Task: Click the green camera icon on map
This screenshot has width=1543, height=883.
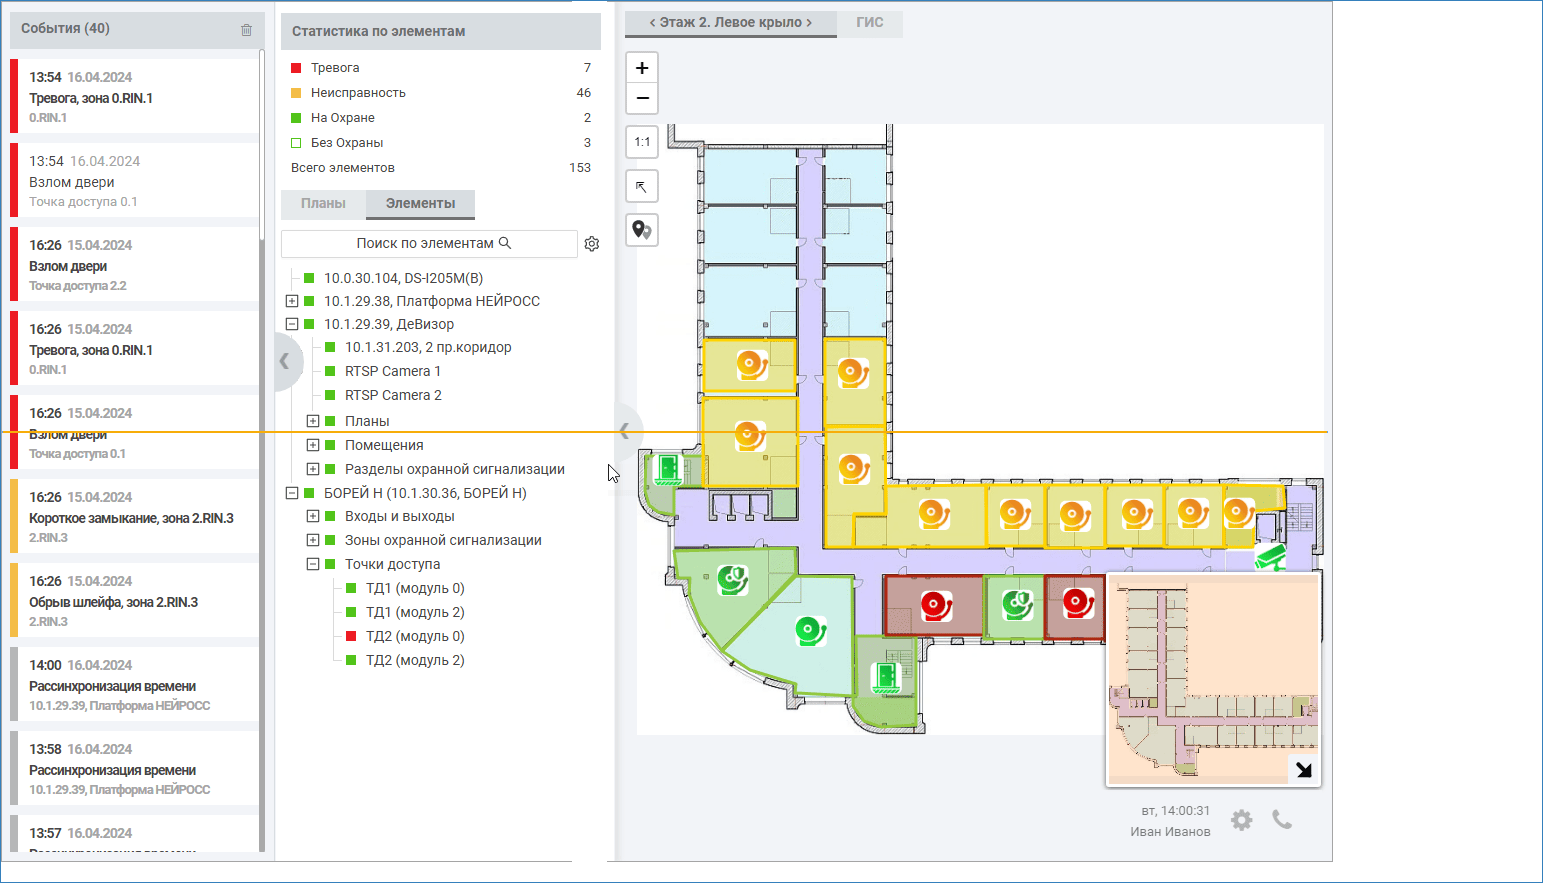Action: click(x=1270, y=557)
